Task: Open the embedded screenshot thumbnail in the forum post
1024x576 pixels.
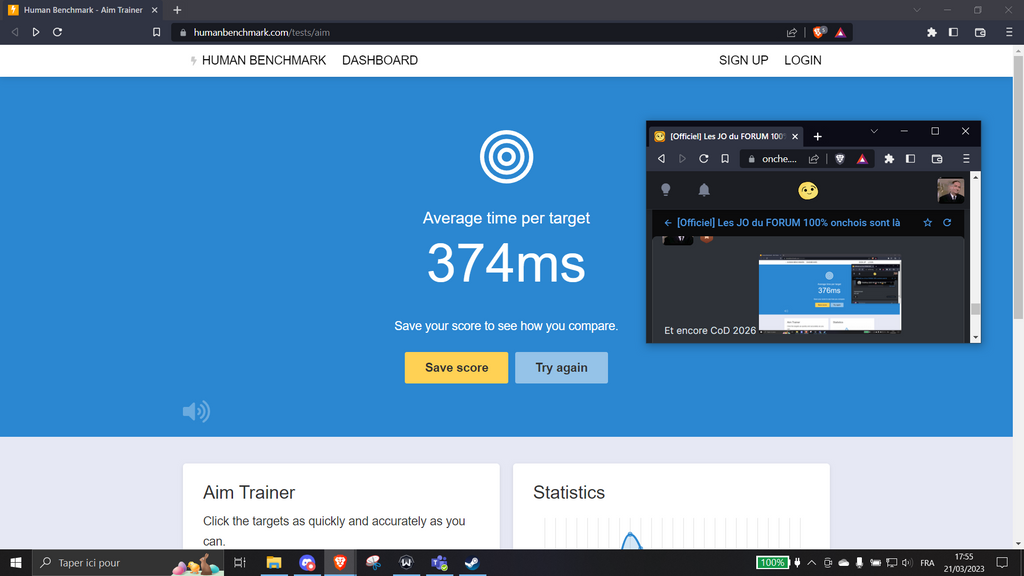Action: 829,295
